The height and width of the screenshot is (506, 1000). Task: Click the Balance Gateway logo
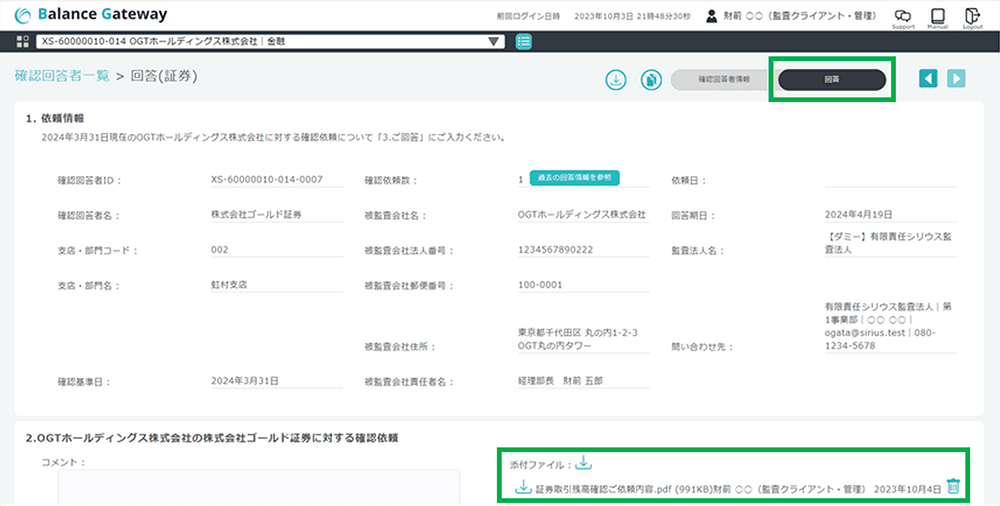[92, 15]
